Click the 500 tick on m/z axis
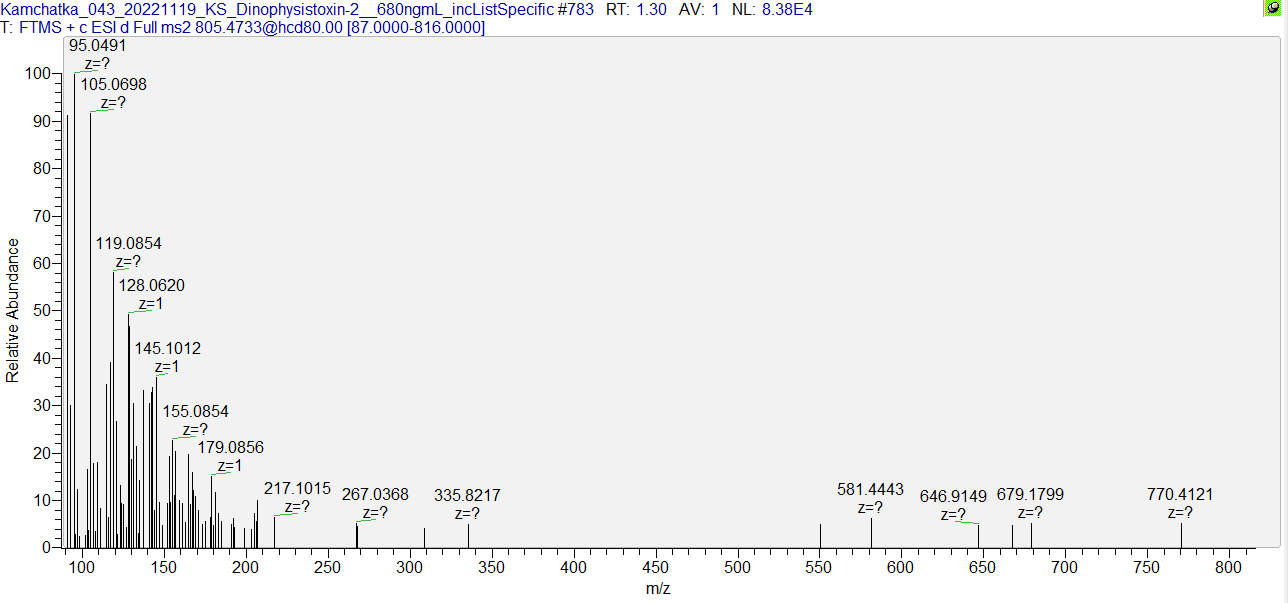The width and height of the screenshot is (1288, 603). [x=738, y=567]
